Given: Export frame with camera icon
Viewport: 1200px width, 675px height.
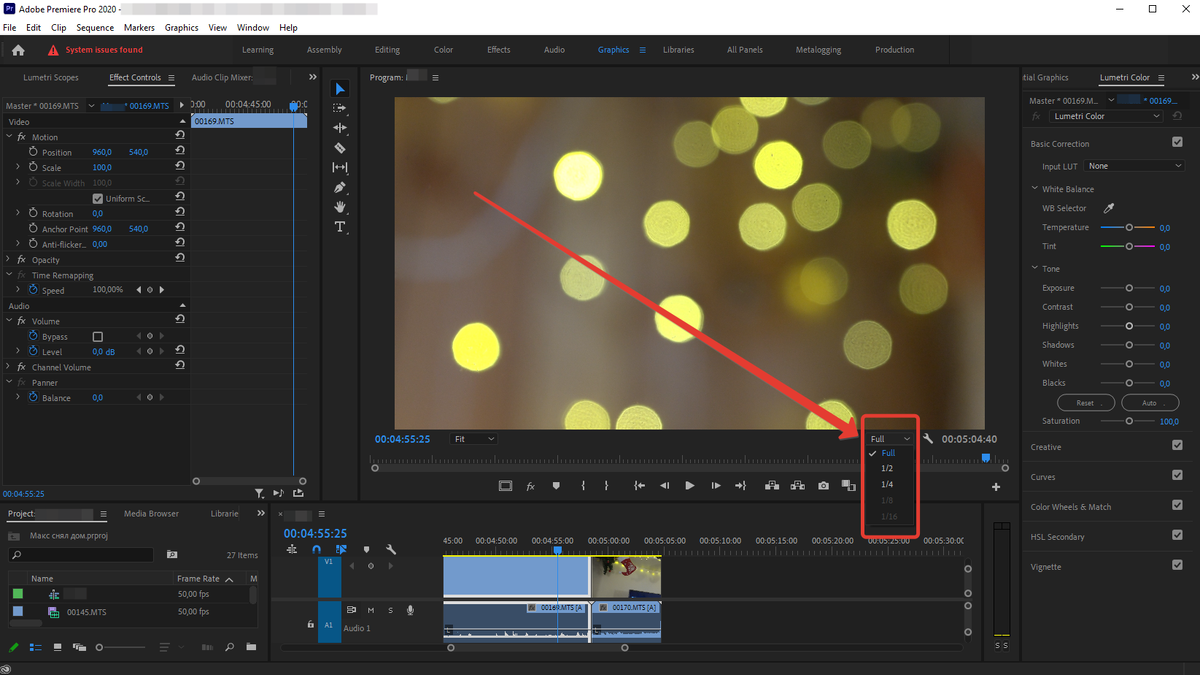Looking at the screenshot, I should [x=823, y=486].
